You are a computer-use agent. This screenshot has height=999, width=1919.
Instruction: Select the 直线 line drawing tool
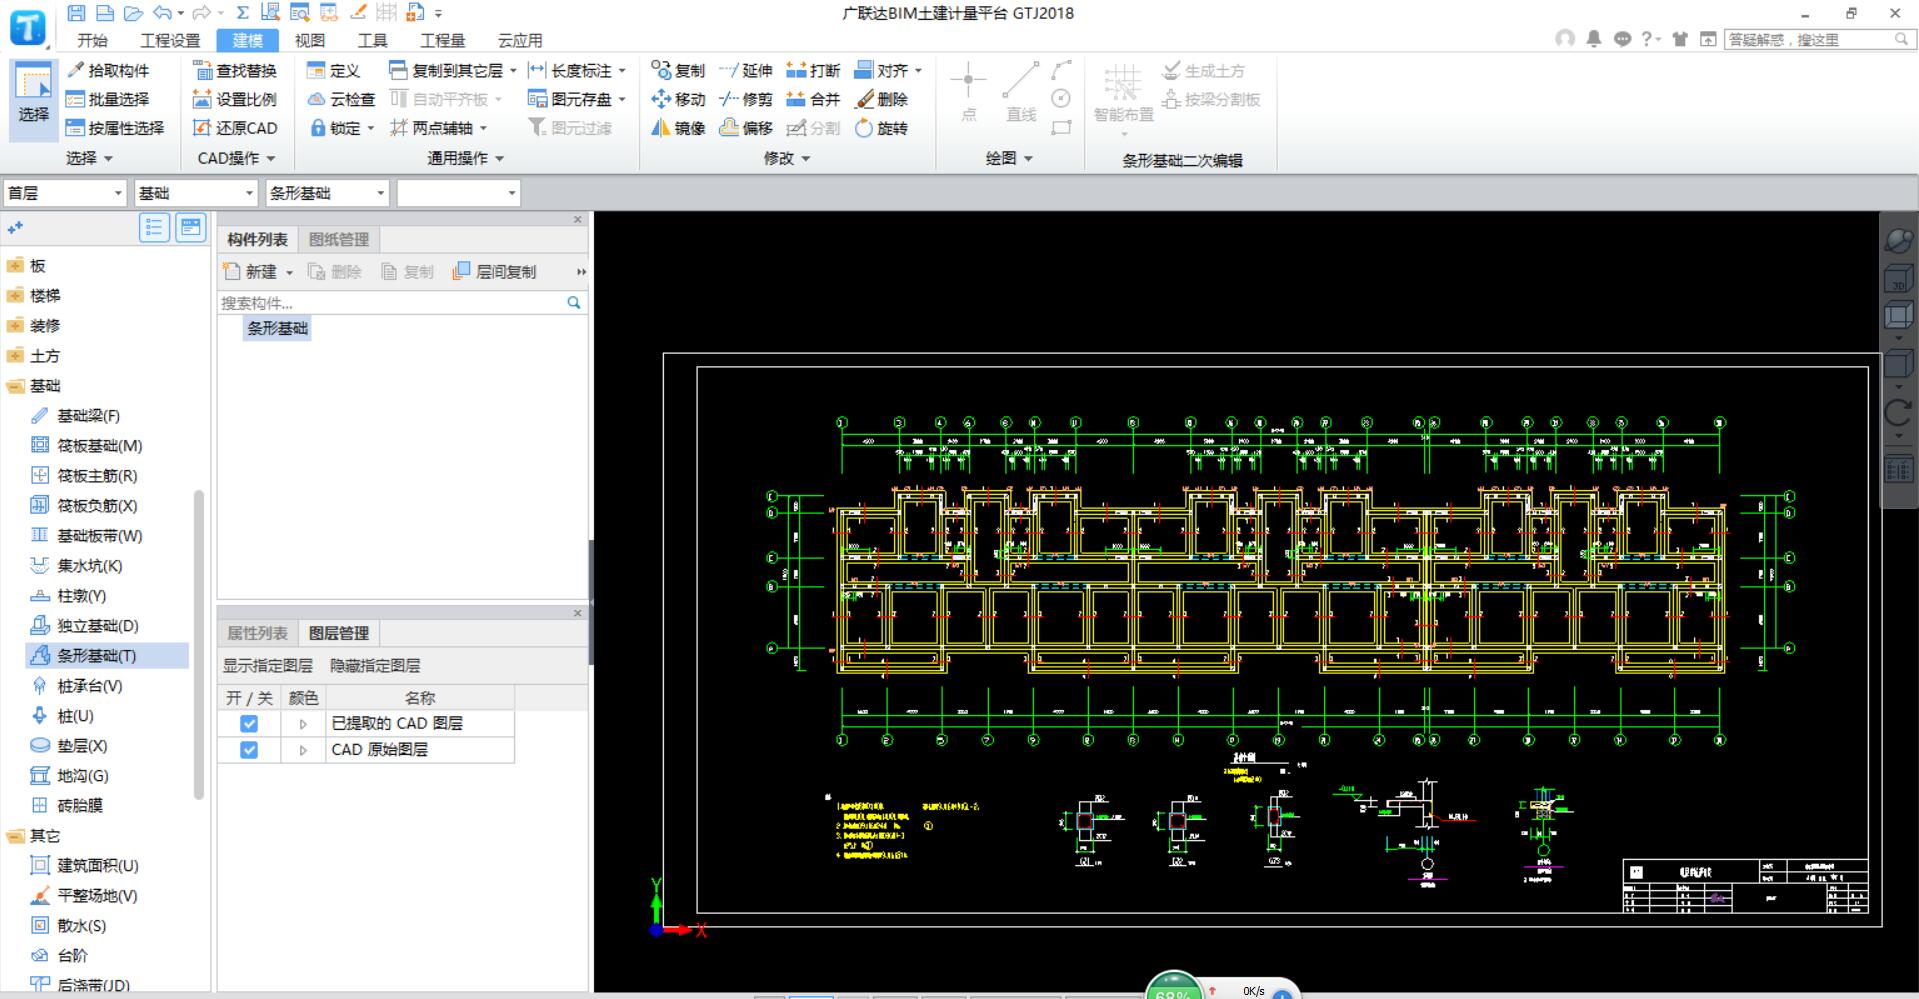[x=1021, y=92]
